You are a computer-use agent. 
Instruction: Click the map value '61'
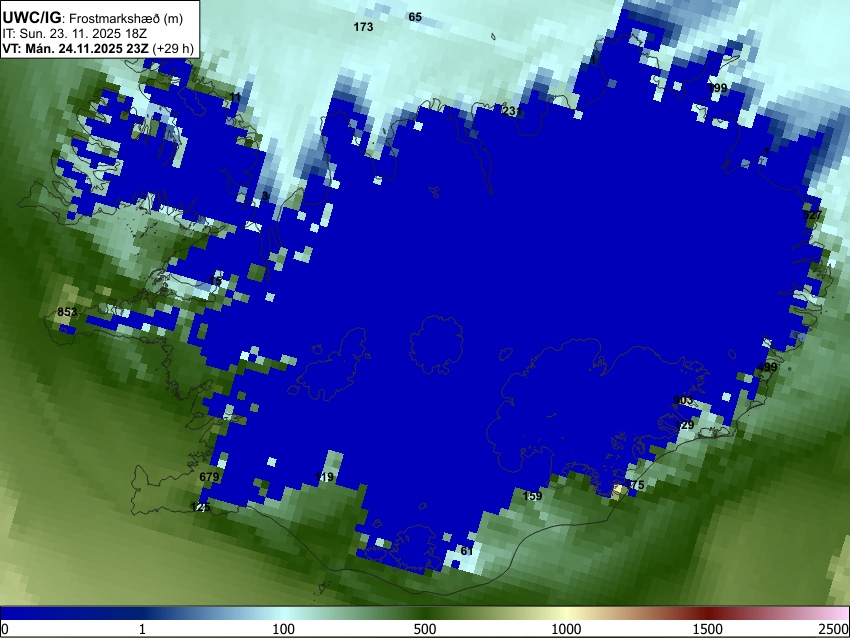click(x=467, y=551)
